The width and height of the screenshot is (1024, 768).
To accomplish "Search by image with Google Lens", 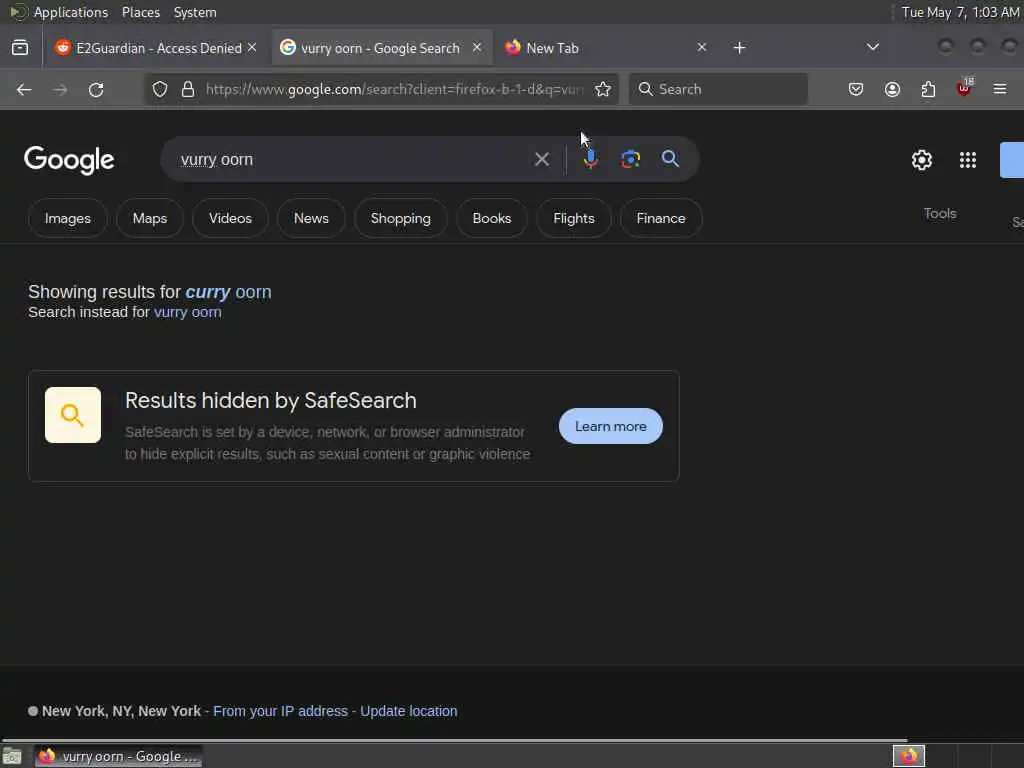I will 630,159.
